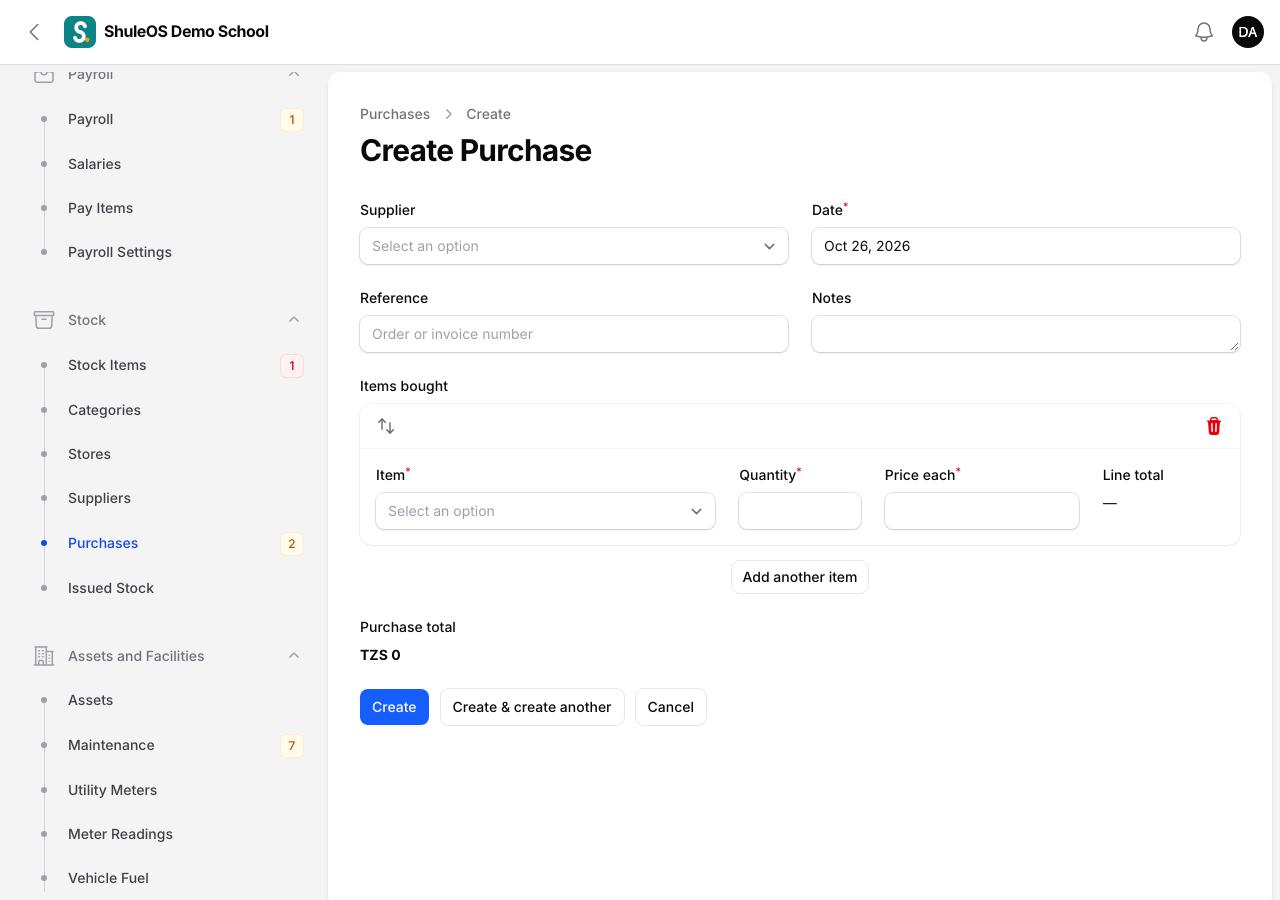Cancel the purchase form
The height and width of the screenshot is (900, 1280).
(671, 707)
